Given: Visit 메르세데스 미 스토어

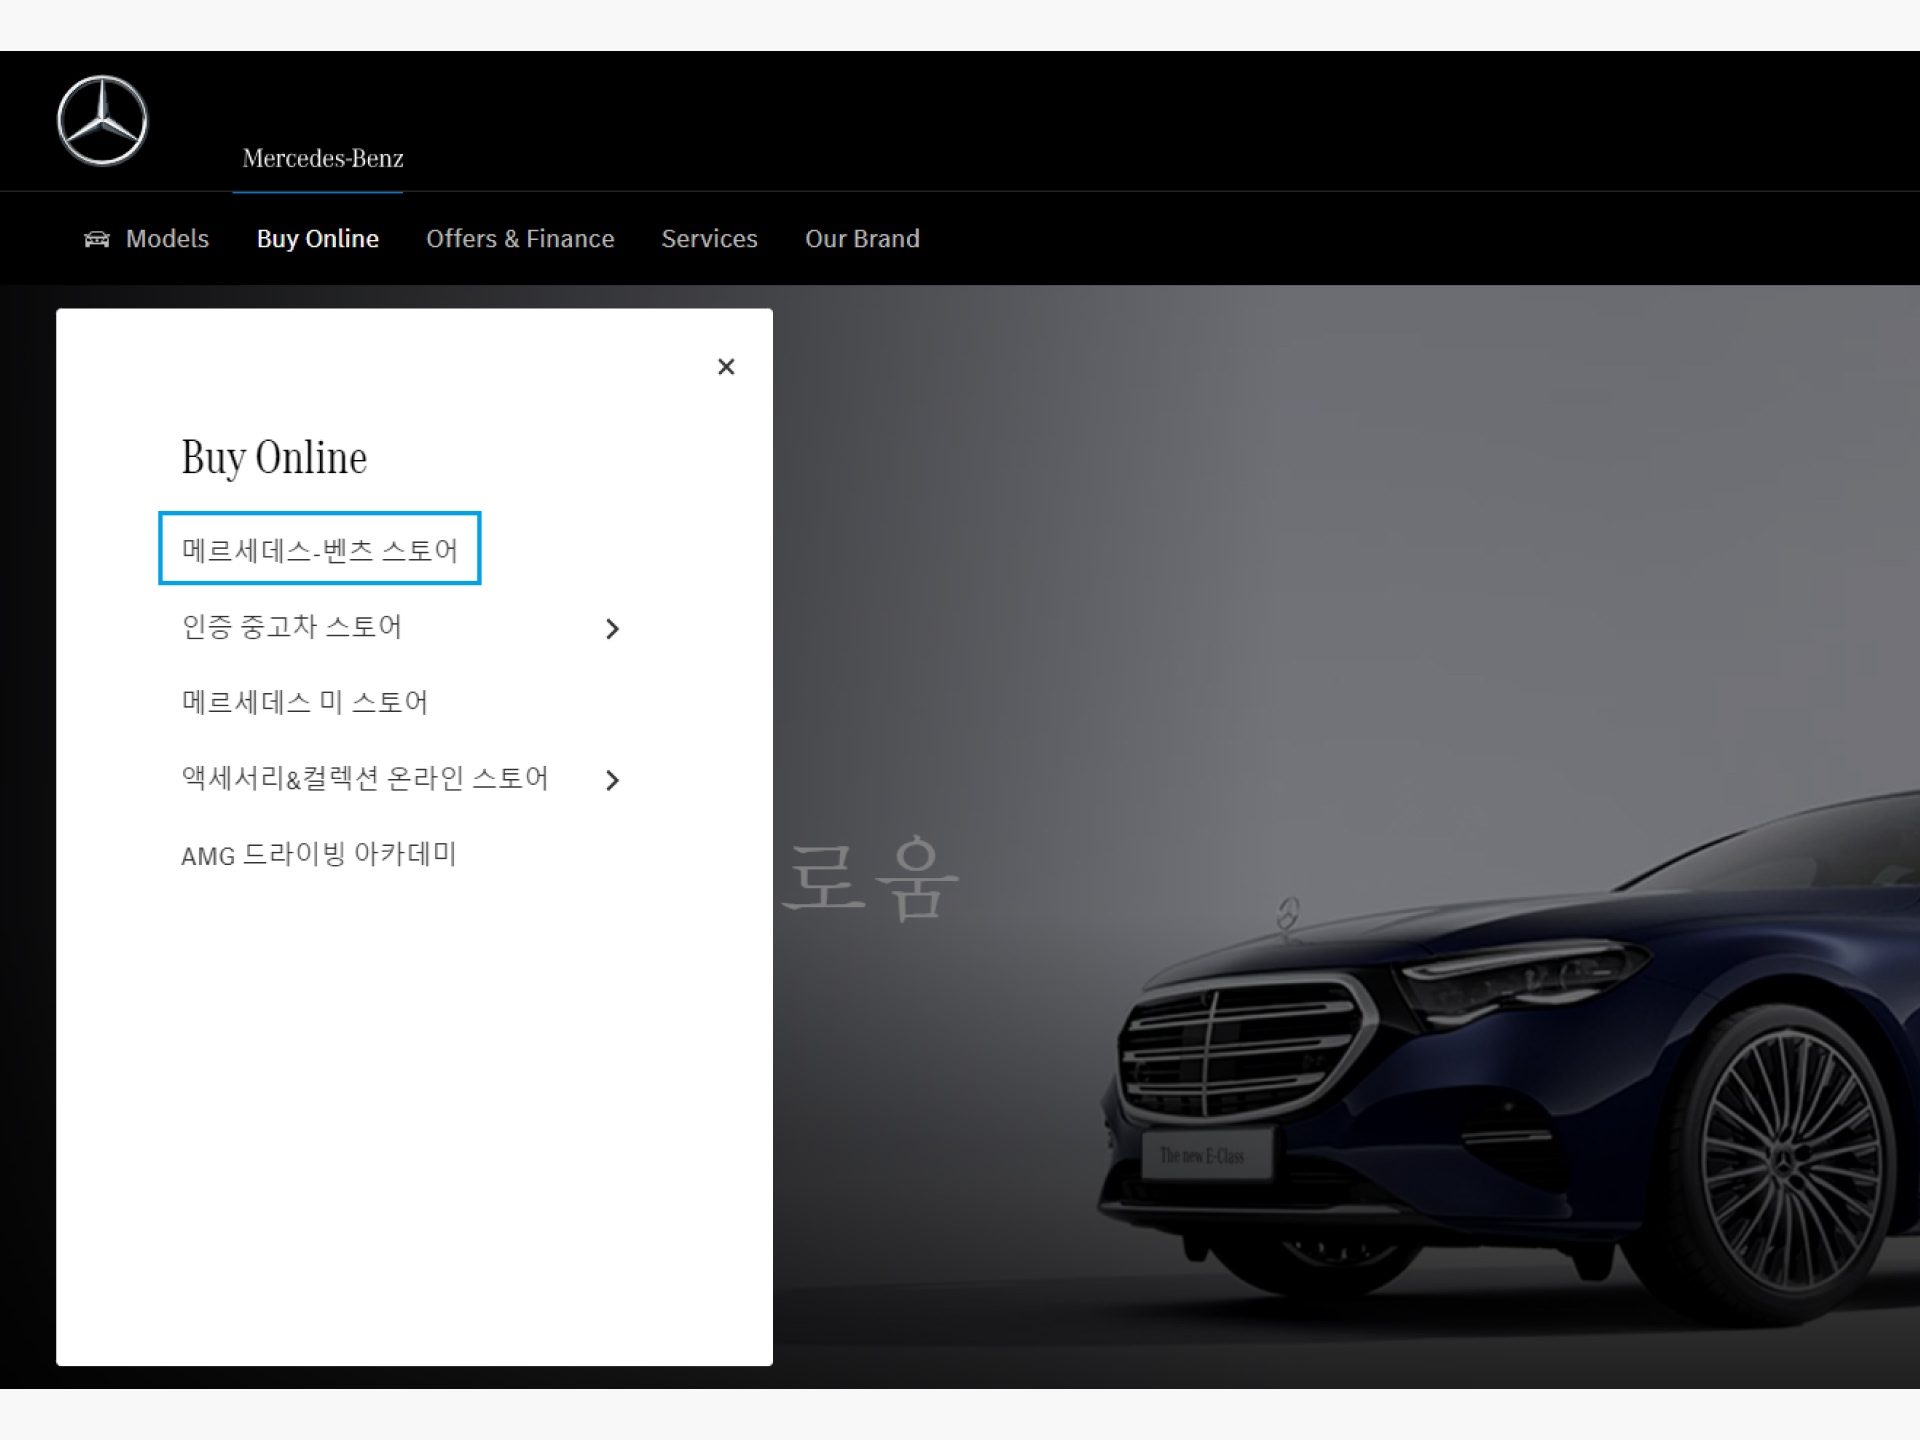Looking at the screenshot, I should [x=305, y=702].
